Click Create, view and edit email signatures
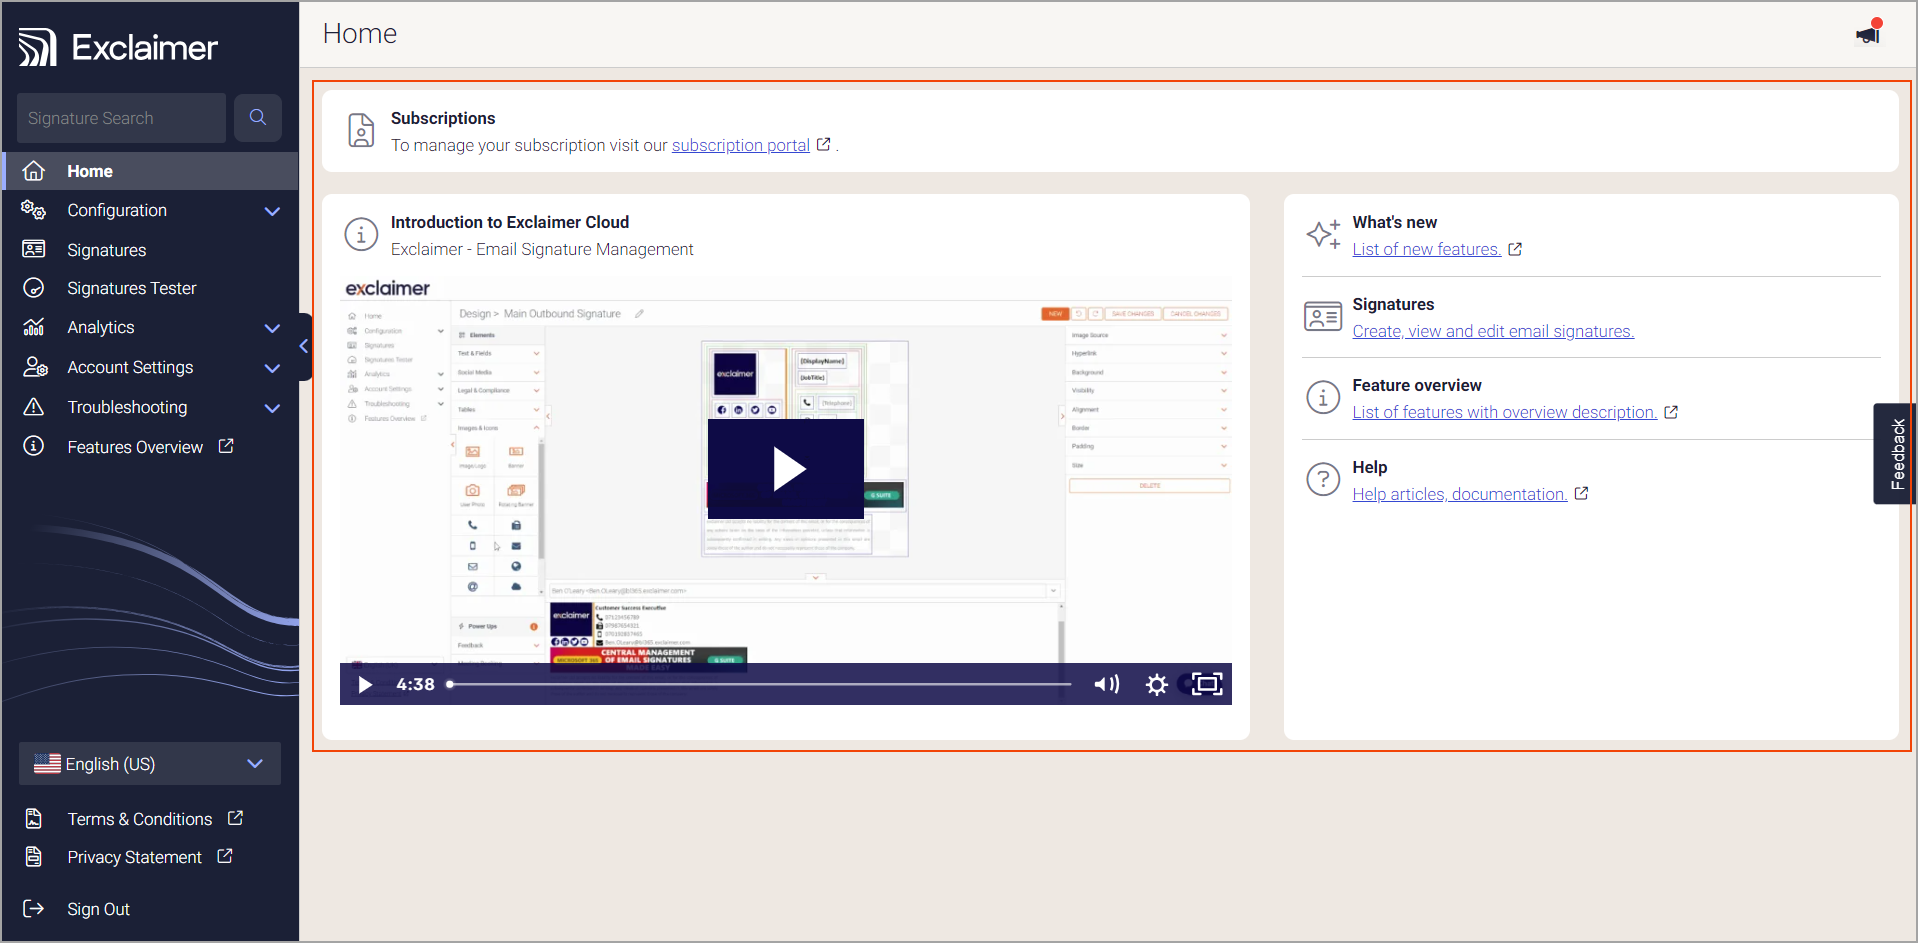Screen dimensions: 1918x943 coord(1492,331)
